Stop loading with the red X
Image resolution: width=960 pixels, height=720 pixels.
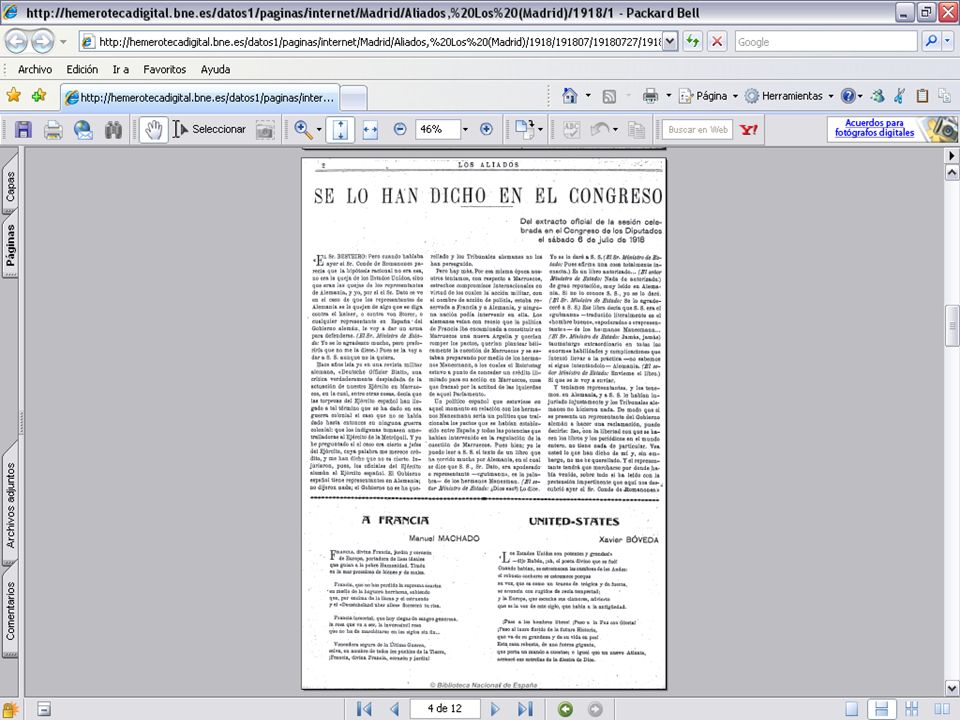[x=717, y=42]
